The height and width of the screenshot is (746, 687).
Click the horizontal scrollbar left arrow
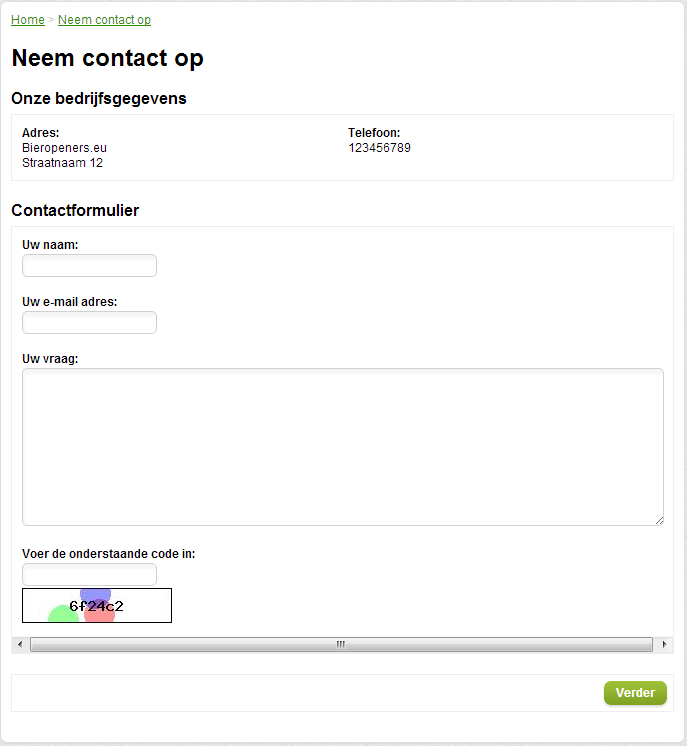pyautogui.click(x=18, y=645)
